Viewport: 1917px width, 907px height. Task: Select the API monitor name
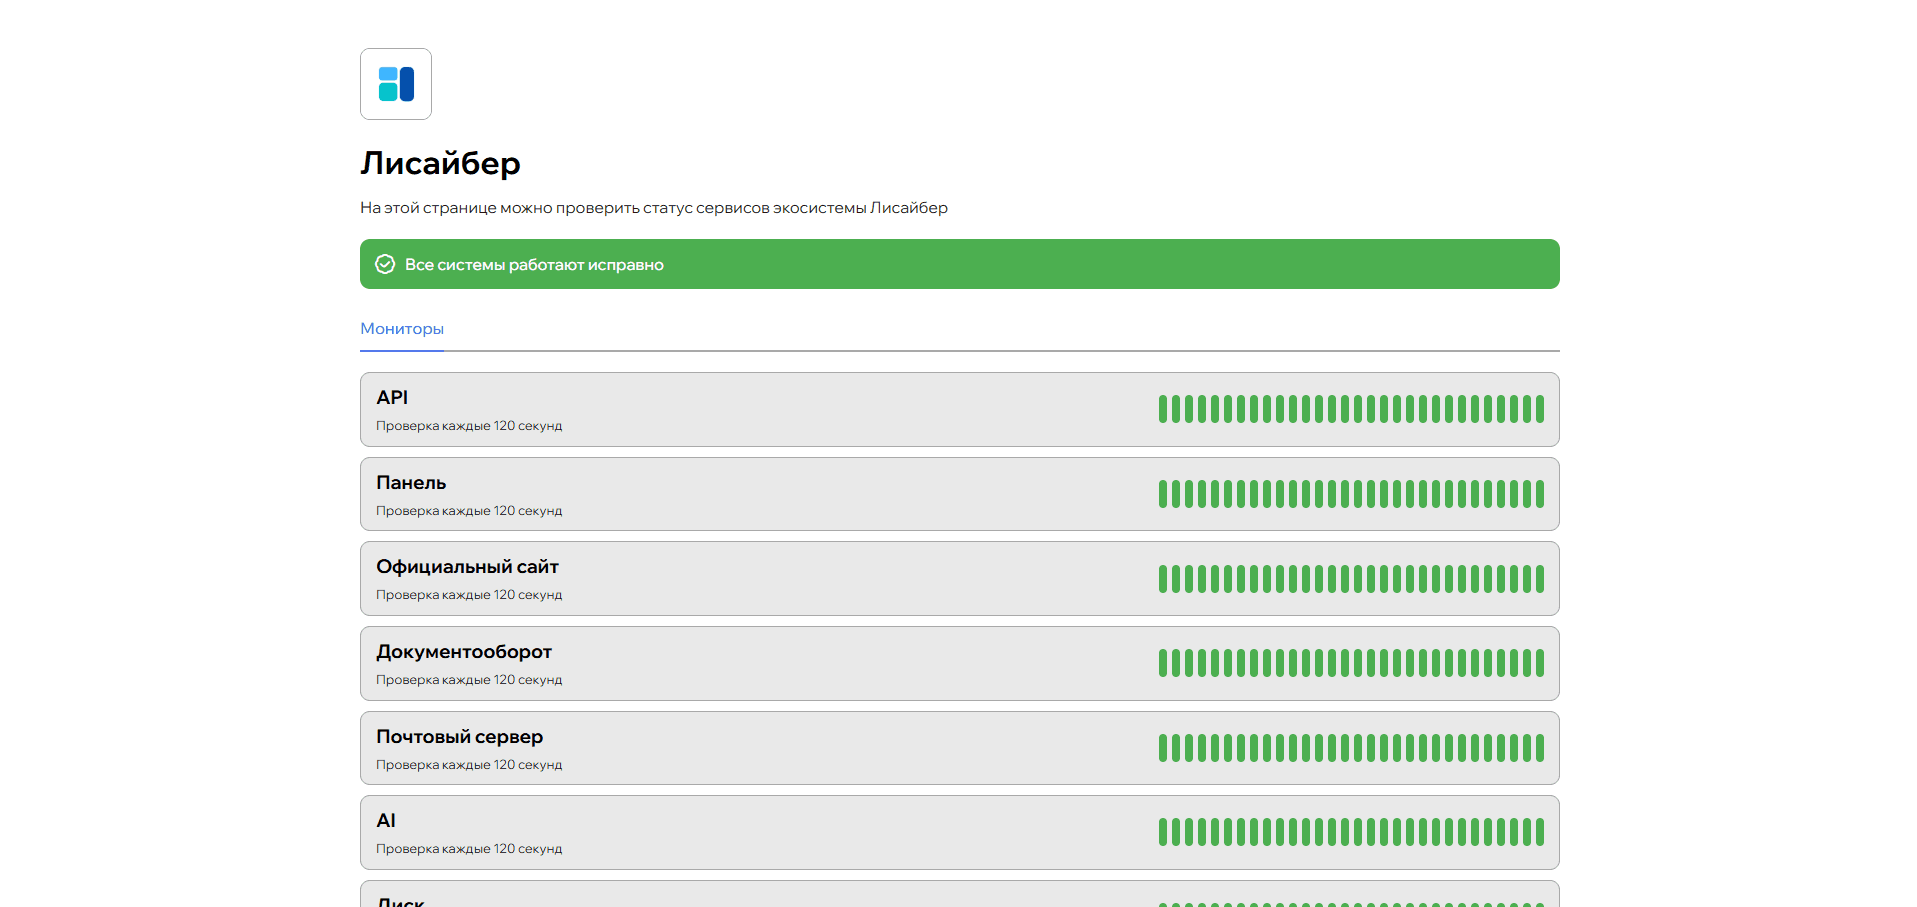pyautogui.click(x=392, y=397)
